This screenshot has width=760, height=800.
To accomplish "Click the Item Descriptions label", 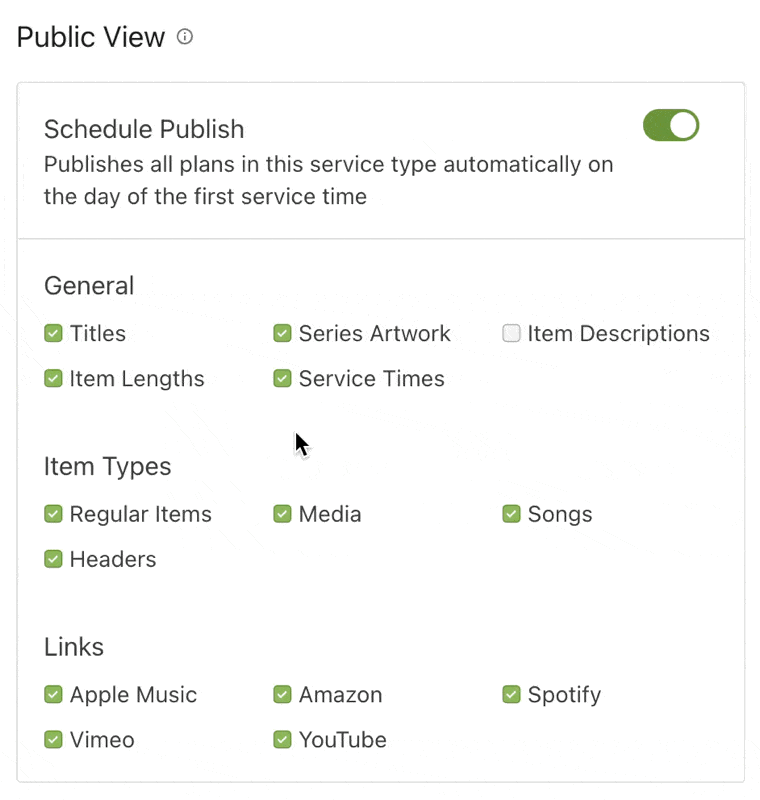I will pyautogui.click(x=618, y=334).
